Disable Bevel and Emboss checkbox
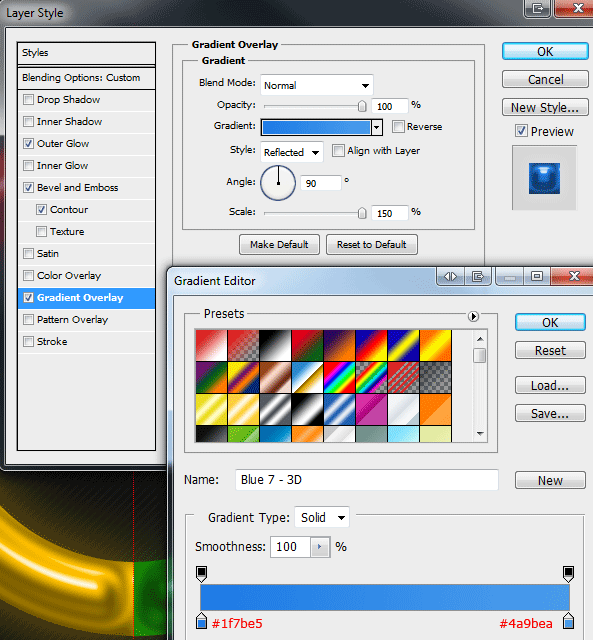The height and width of the screenshot is (640, 593). pyautogui.click(x=28, y=188)
